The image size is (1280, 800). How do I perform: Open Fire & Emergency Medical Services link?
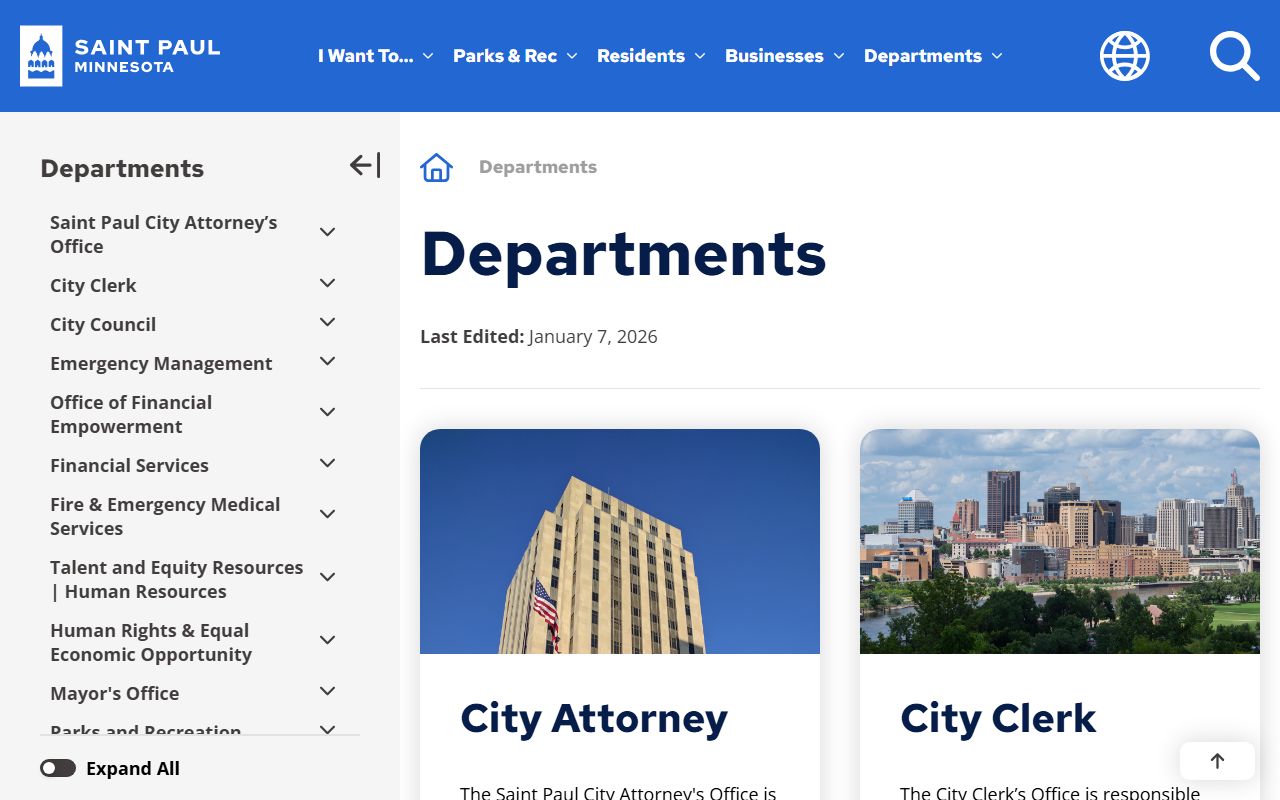[x=165, y=516]
